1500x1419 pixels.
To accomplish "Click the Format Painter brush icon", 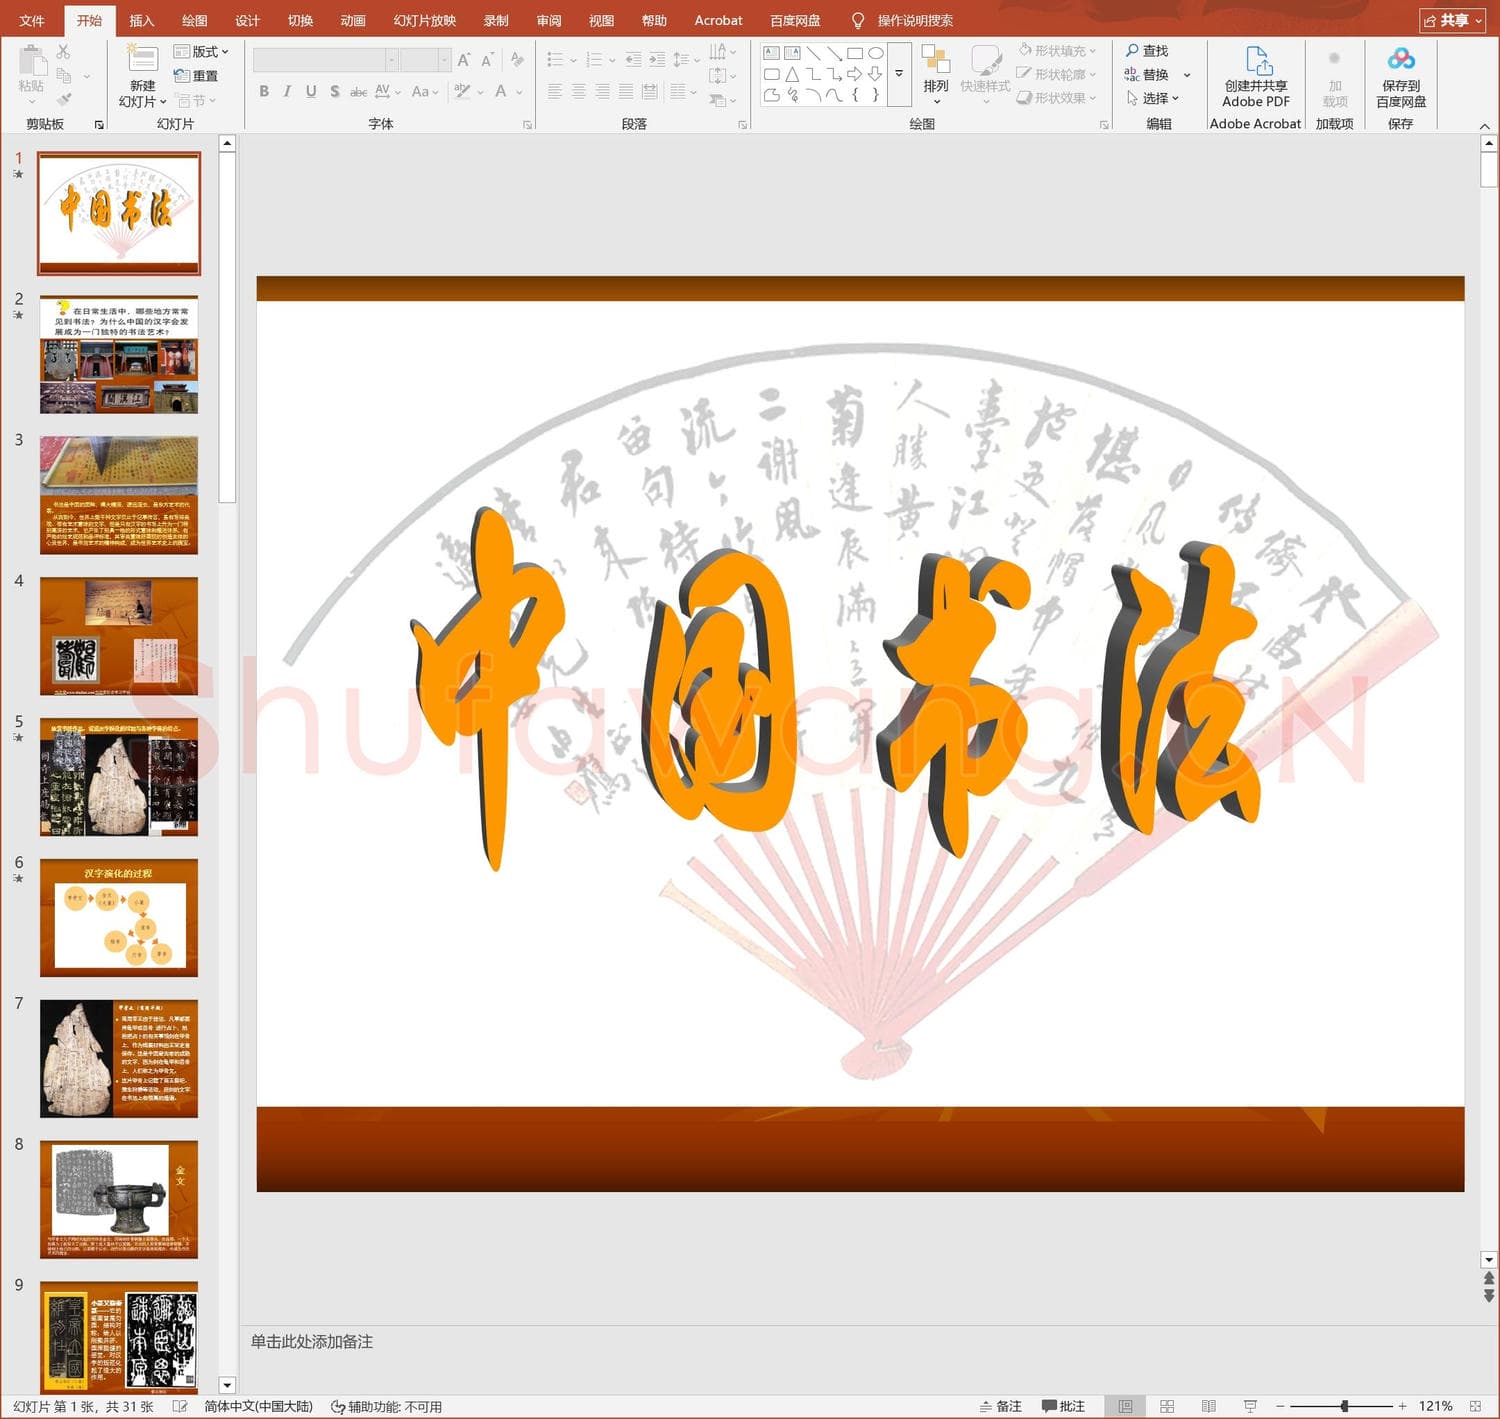I will [x=64, y=99].
